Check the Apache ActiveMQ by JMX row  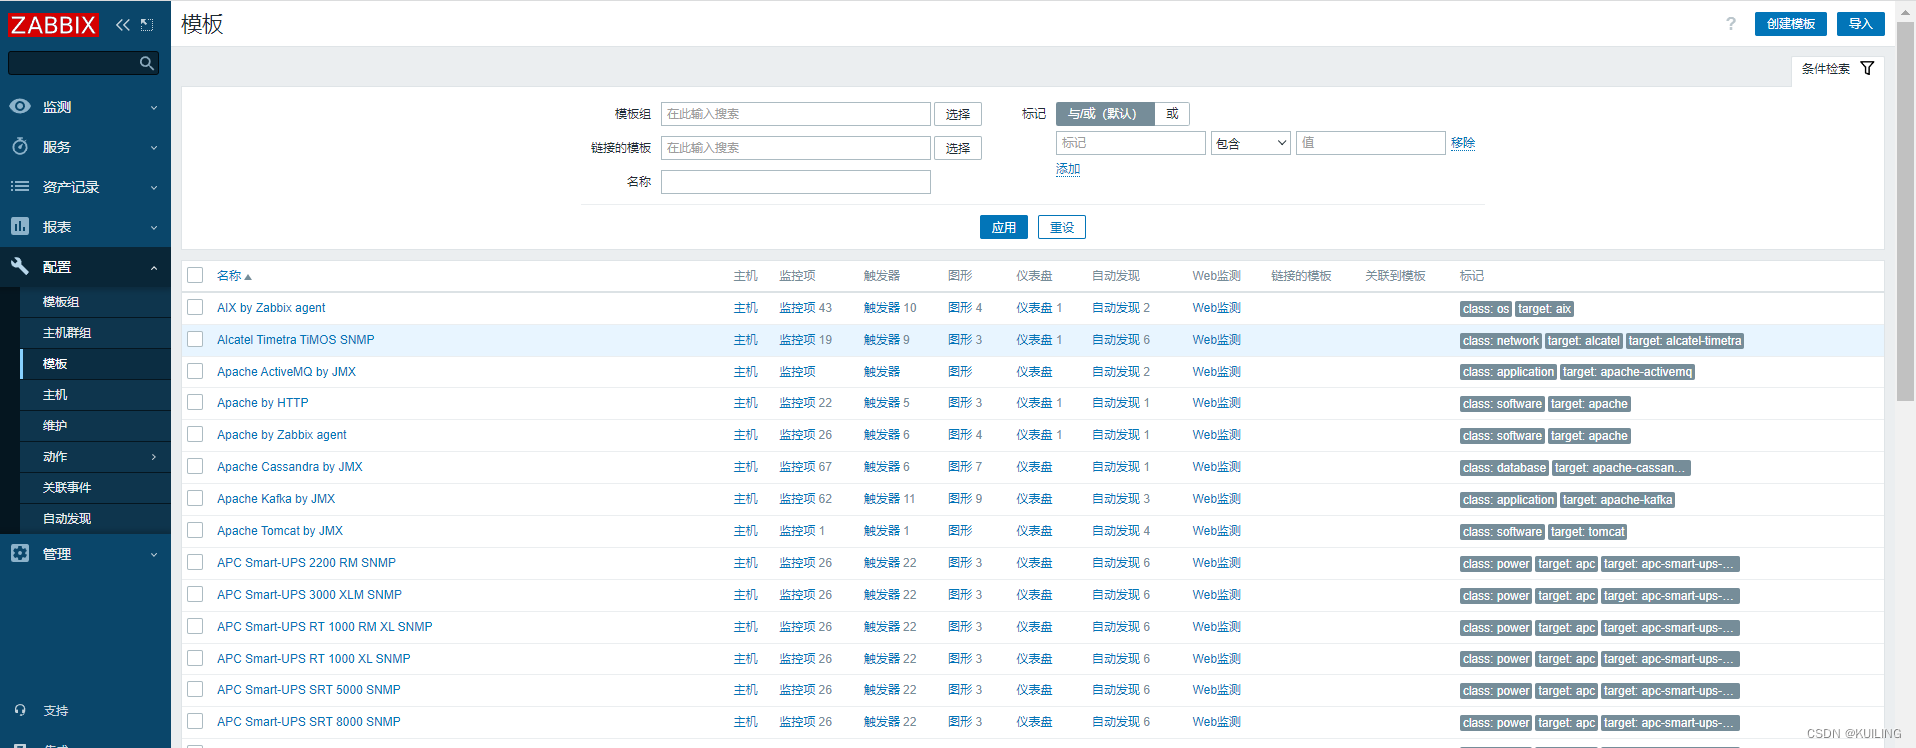(x=195, y=371)
